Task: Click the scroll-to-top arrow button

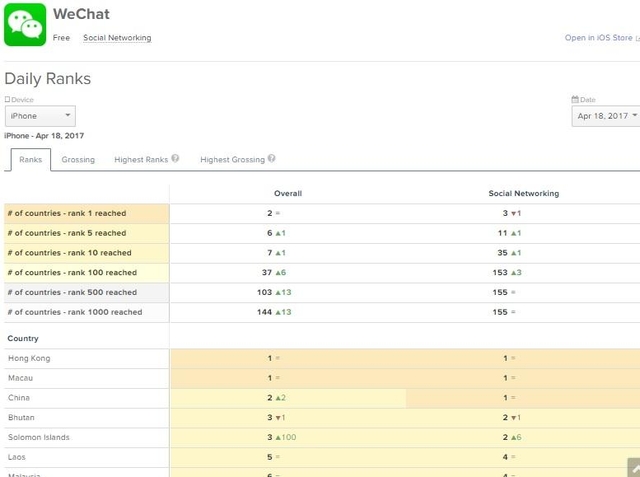Action: click(x=632, y=468)
